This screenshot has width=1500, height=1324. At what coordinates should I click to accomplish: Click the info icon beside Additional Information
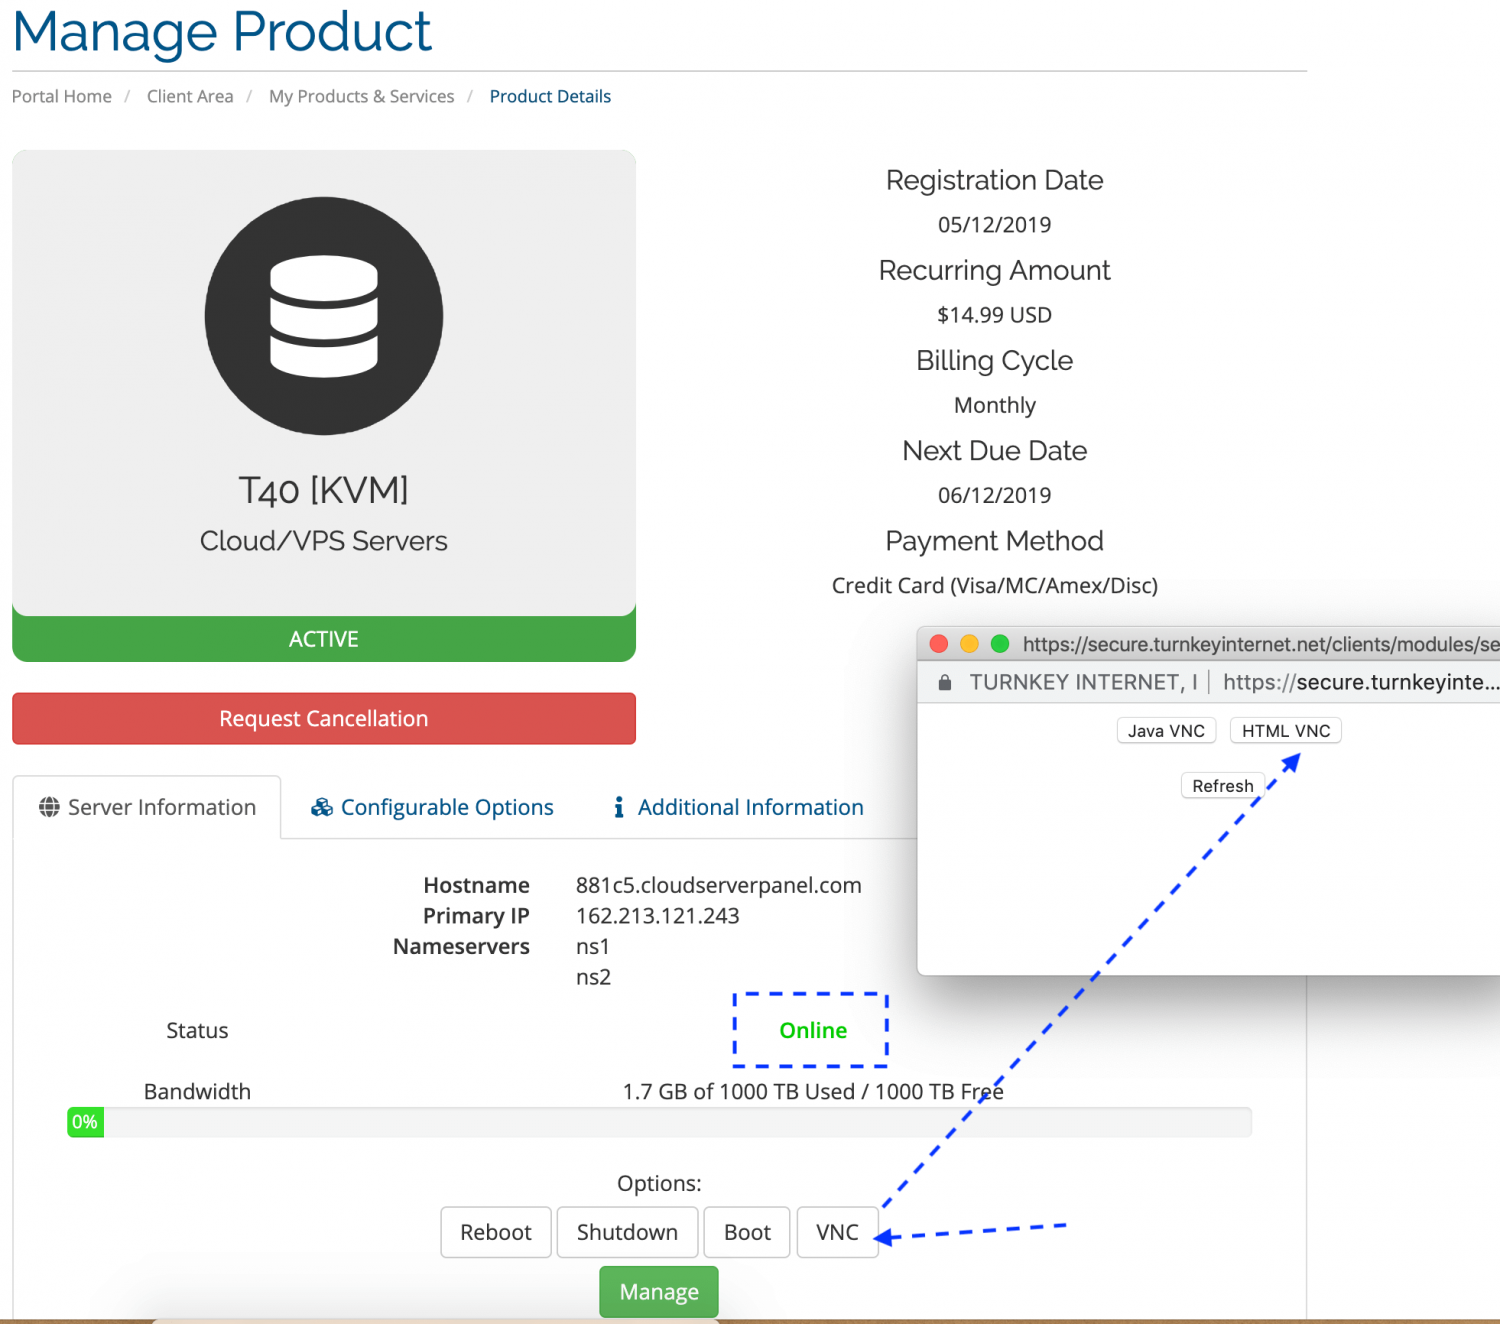coord(619,807)
